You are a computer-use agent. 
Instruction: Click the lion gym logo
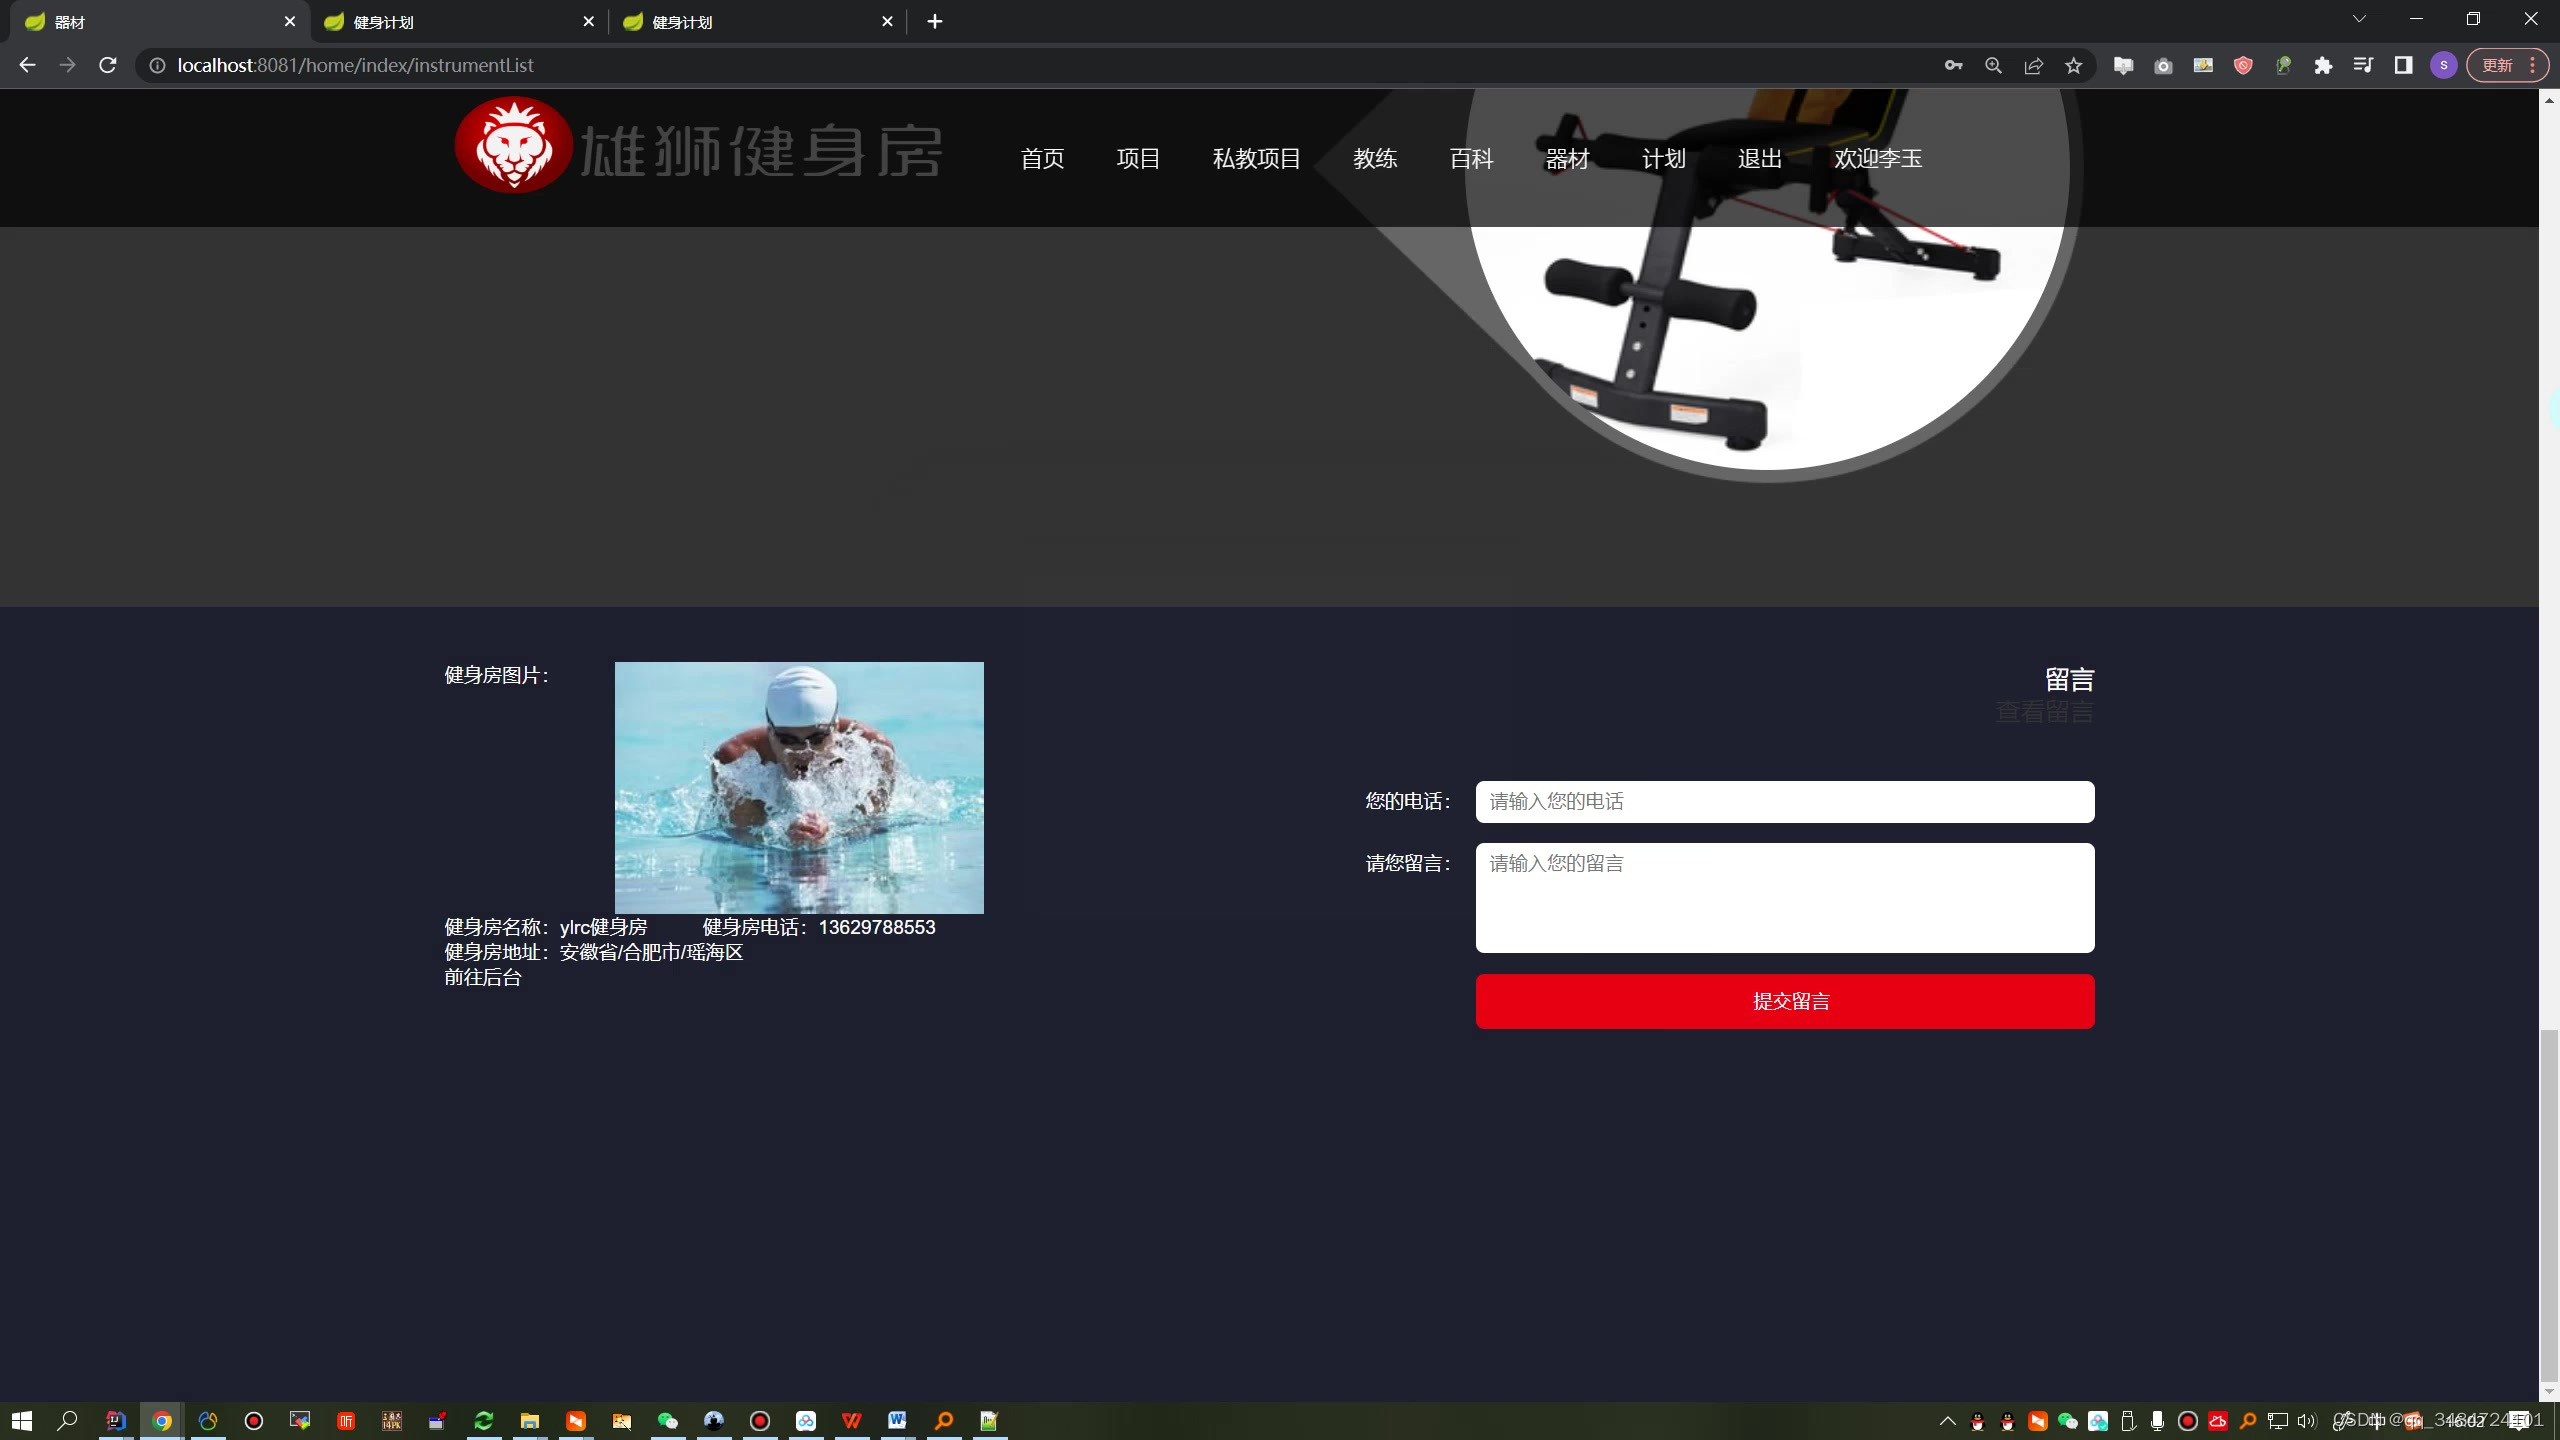coord(514,146)
